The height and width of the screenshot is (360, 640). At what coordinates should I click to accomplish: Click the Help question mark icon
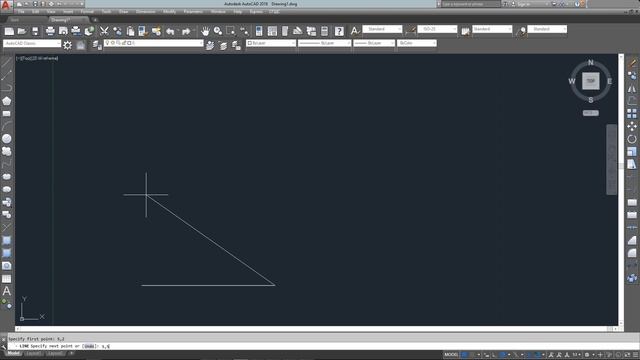click(x=339, y=31)
